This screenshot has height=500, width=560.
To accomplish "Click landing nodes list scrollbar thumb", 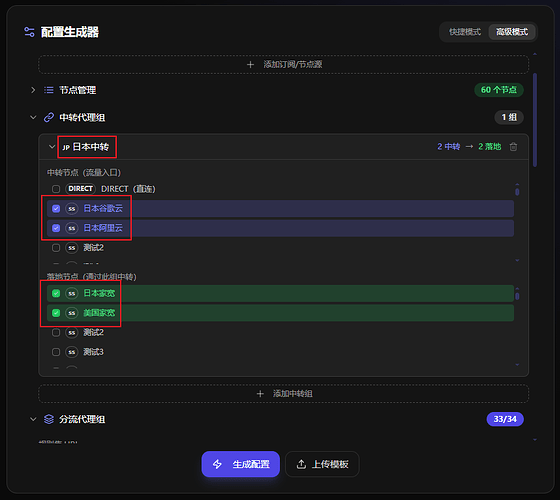I will coord(517,296).
